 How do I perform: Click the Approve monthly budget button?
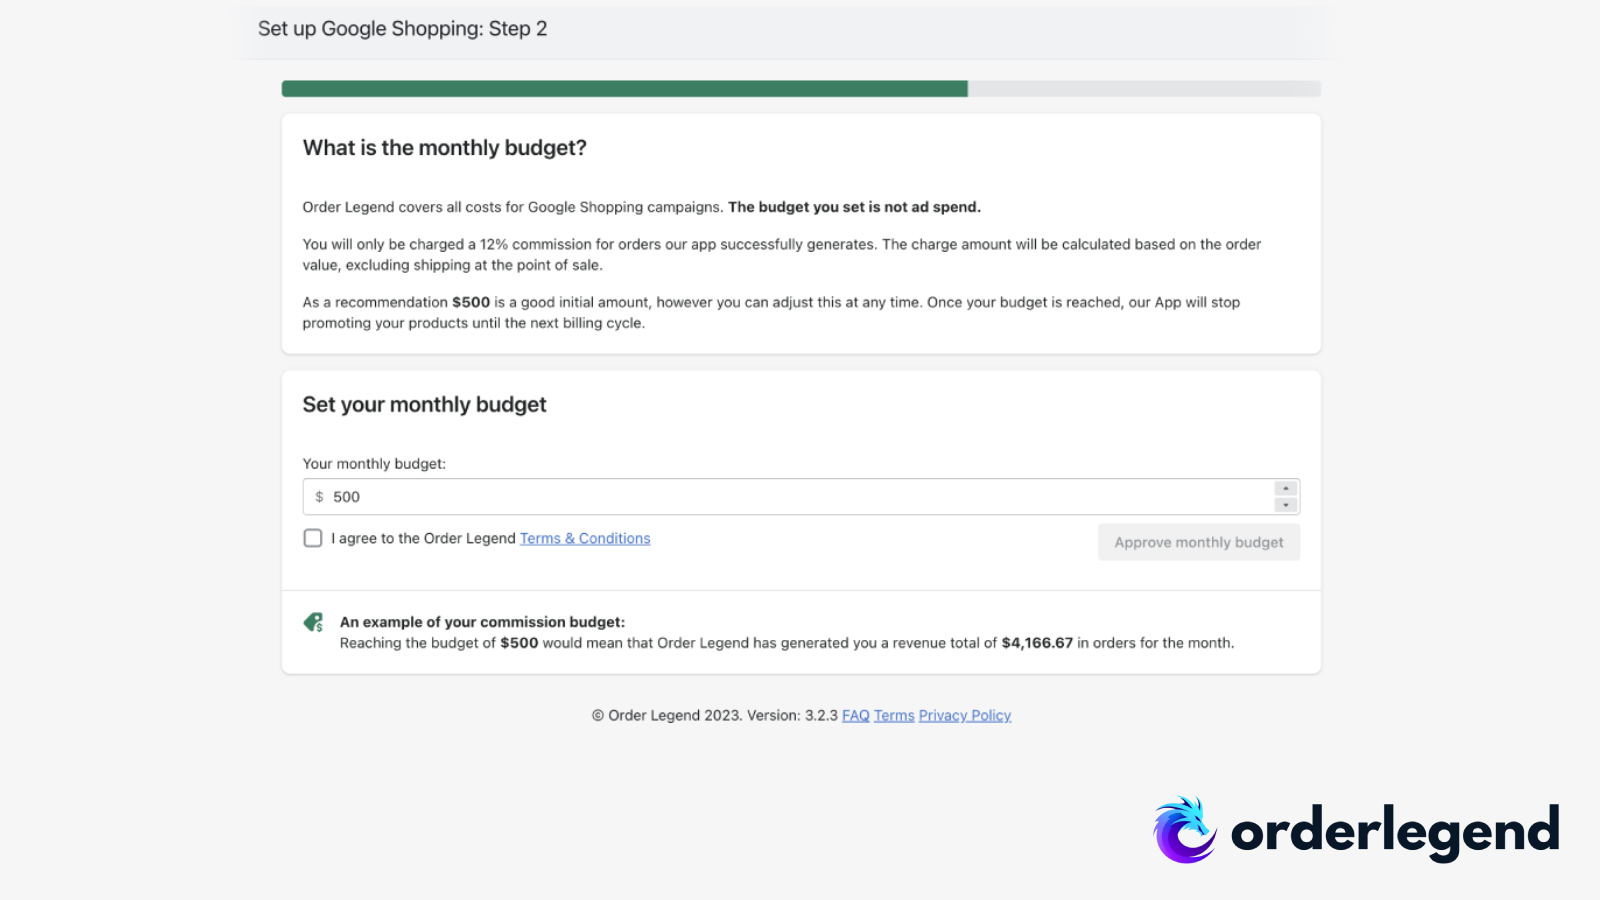click(x=1199, y=542)
